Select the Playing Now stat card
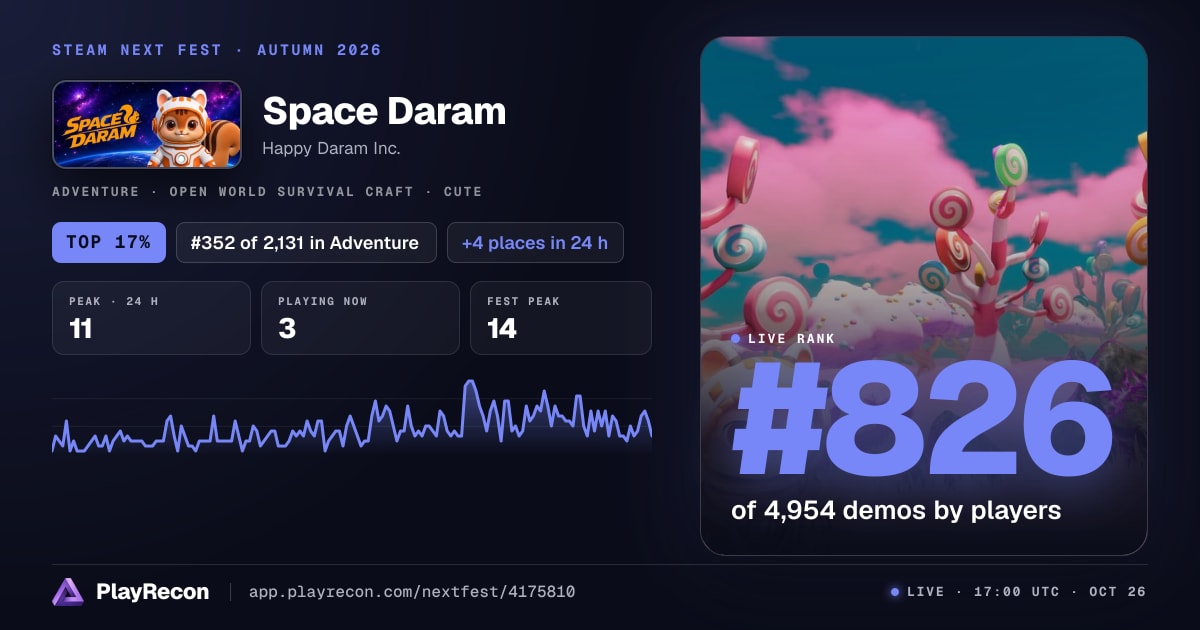The width and height of the screenshot is (1200, 630). pyautogui.click(x=360, y=318)
